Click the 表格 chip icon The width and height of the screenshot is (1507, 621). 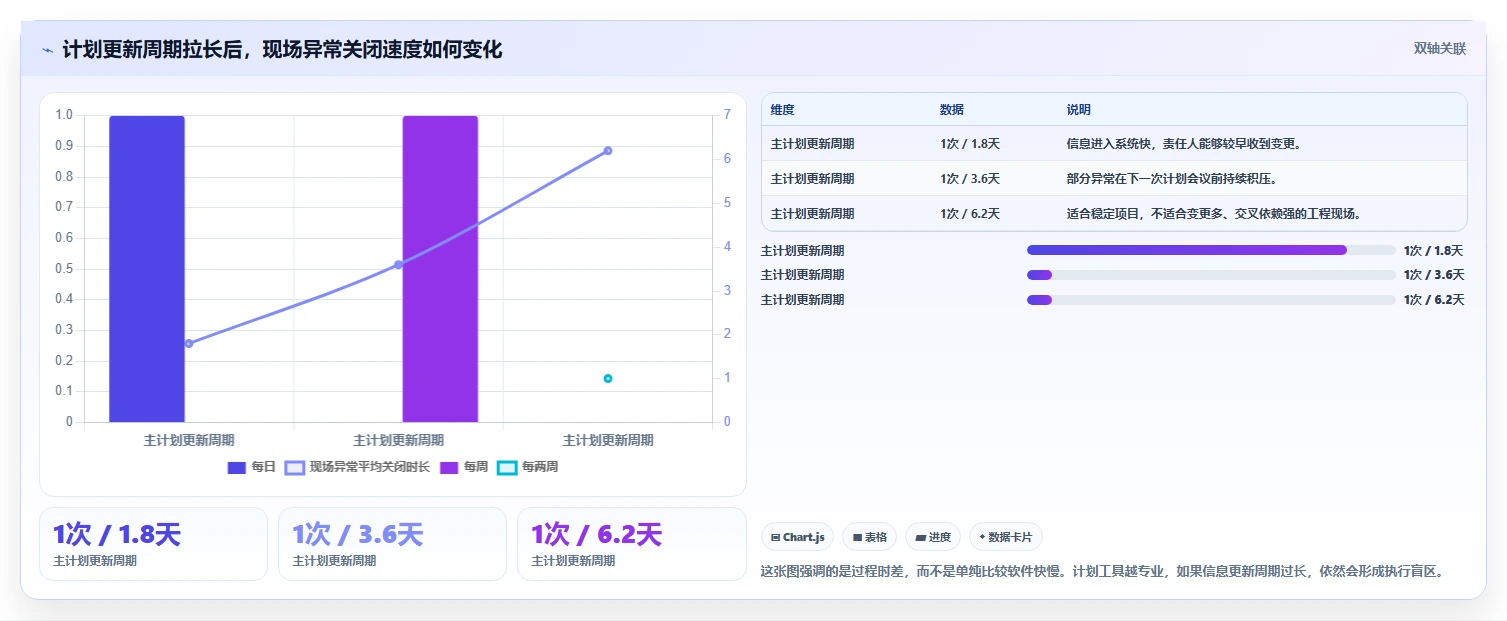click(x=857, y=537)
